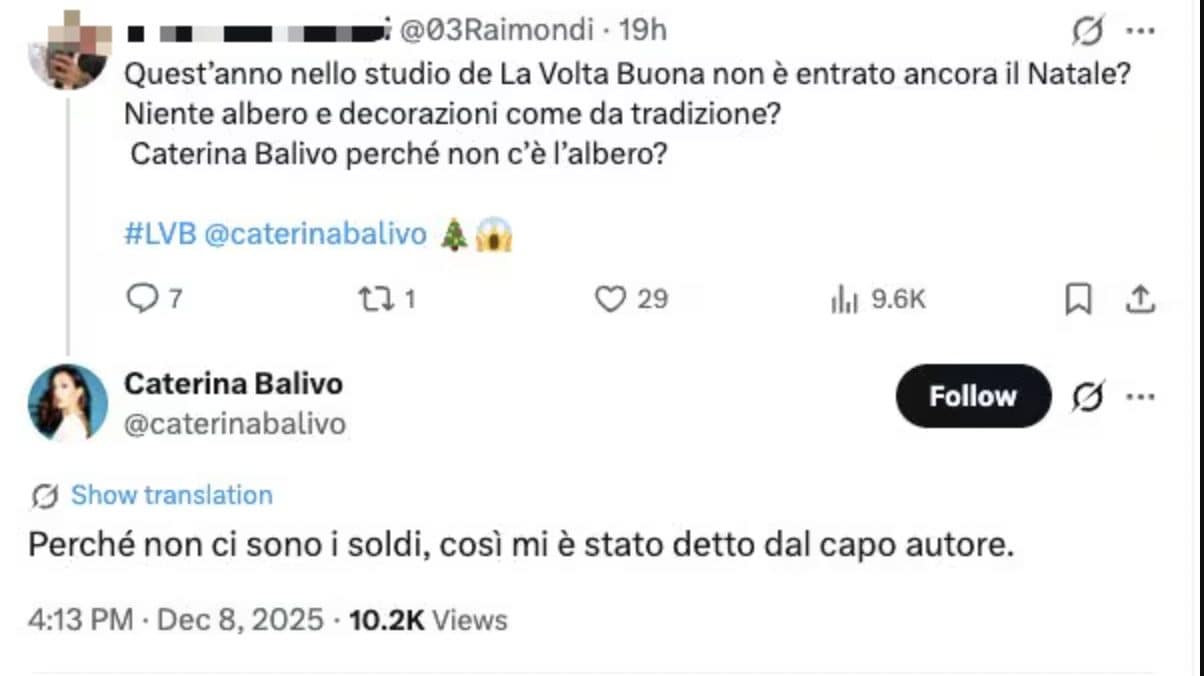Image resolution: width=1204 pixels, height=676 pixels.
Task: Open the more options menu on the top tweet
Action: (x=1142, y=32)
